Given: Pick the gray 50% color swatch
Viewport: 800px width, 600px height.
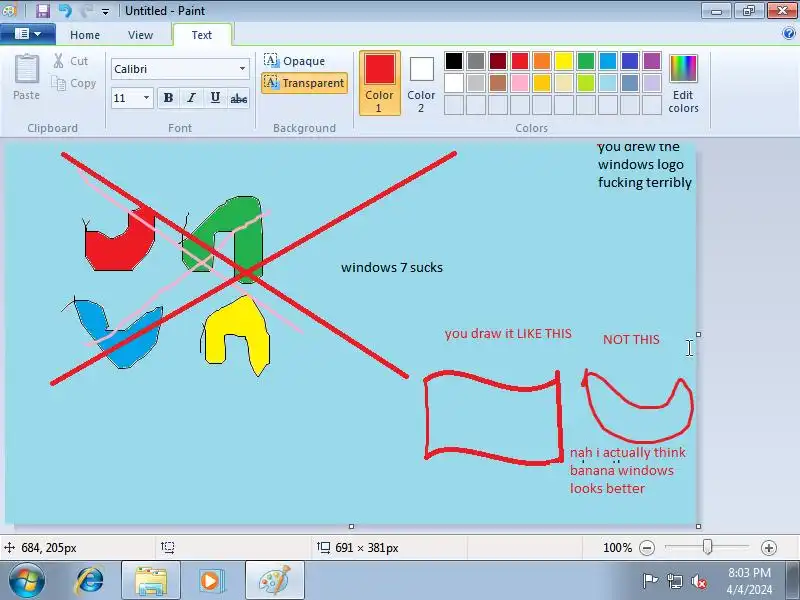Looking at the screenshot, I should (x=476, y=61).
